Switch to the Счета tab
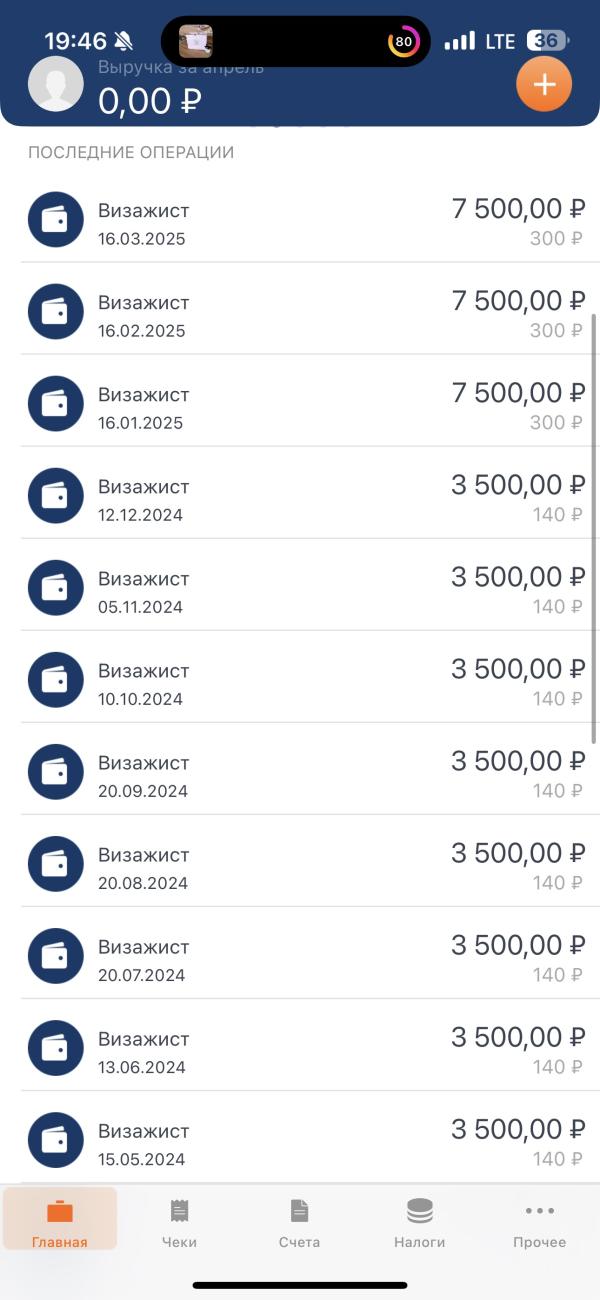Image resolution: width=600 pixels, height=1300 pixels. coord(299,1223)
